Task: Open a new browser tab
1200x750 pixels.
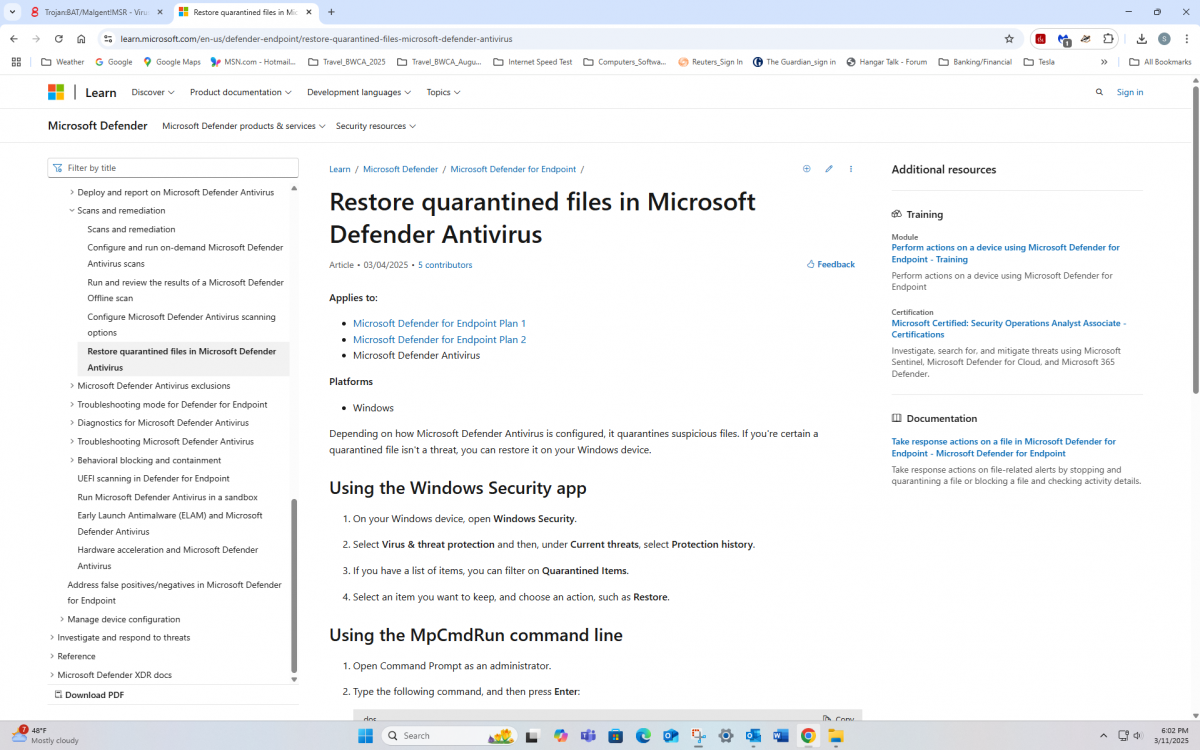Action: [x=331, y=12]
